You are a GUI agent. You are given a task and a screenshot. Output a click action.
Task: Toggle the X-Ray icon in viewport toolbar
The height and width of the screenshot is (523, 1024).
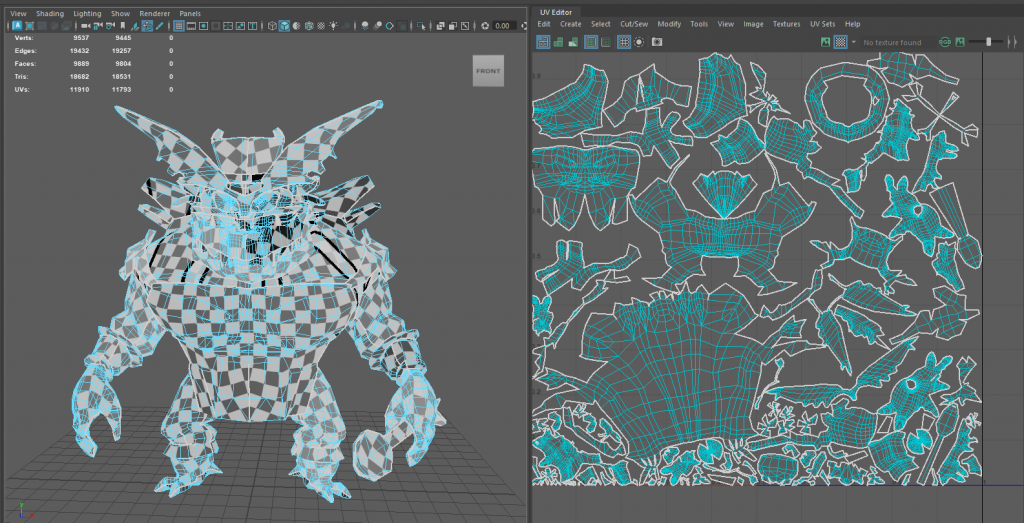tap(440, 26)
